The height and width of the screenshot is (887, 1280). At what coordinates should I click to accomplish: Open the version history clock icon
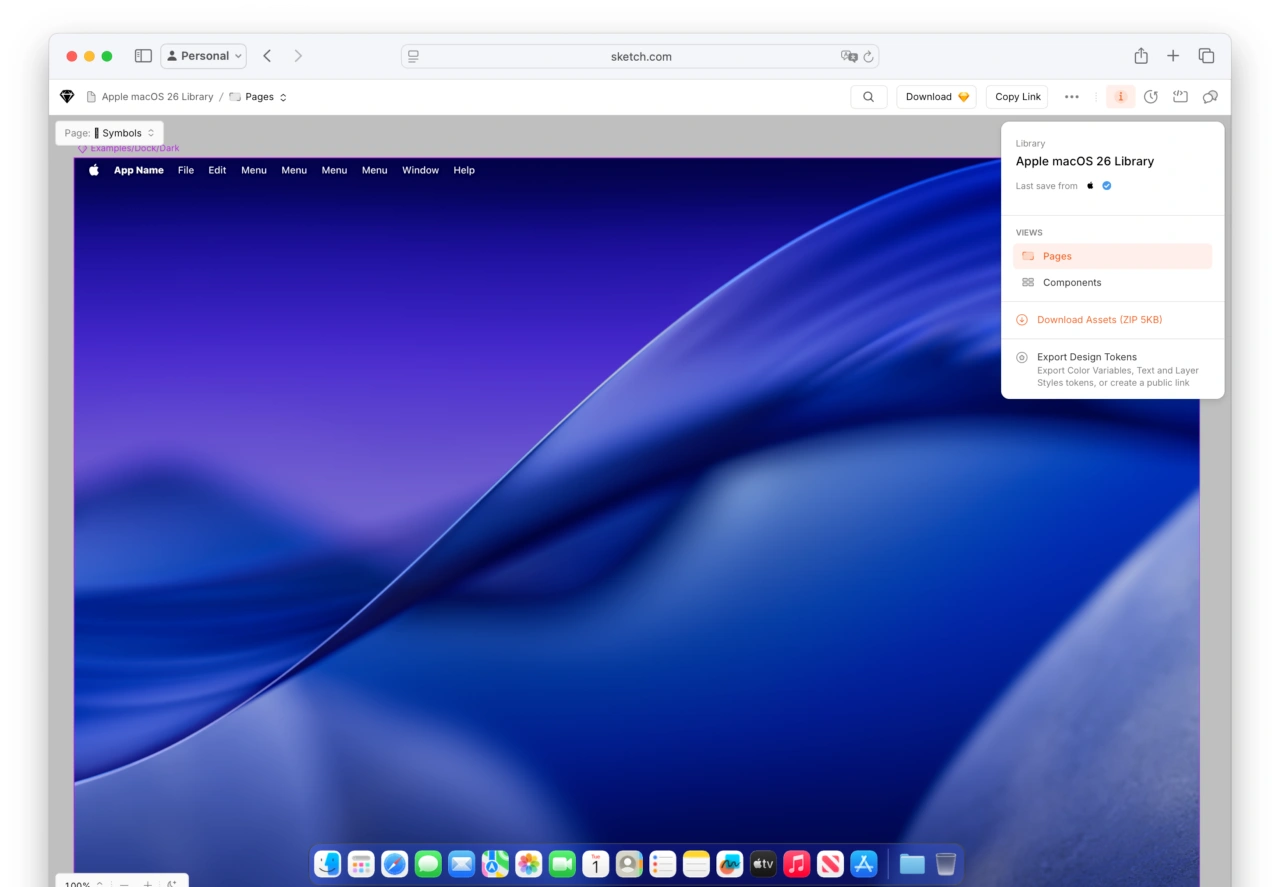[1150, 97]
